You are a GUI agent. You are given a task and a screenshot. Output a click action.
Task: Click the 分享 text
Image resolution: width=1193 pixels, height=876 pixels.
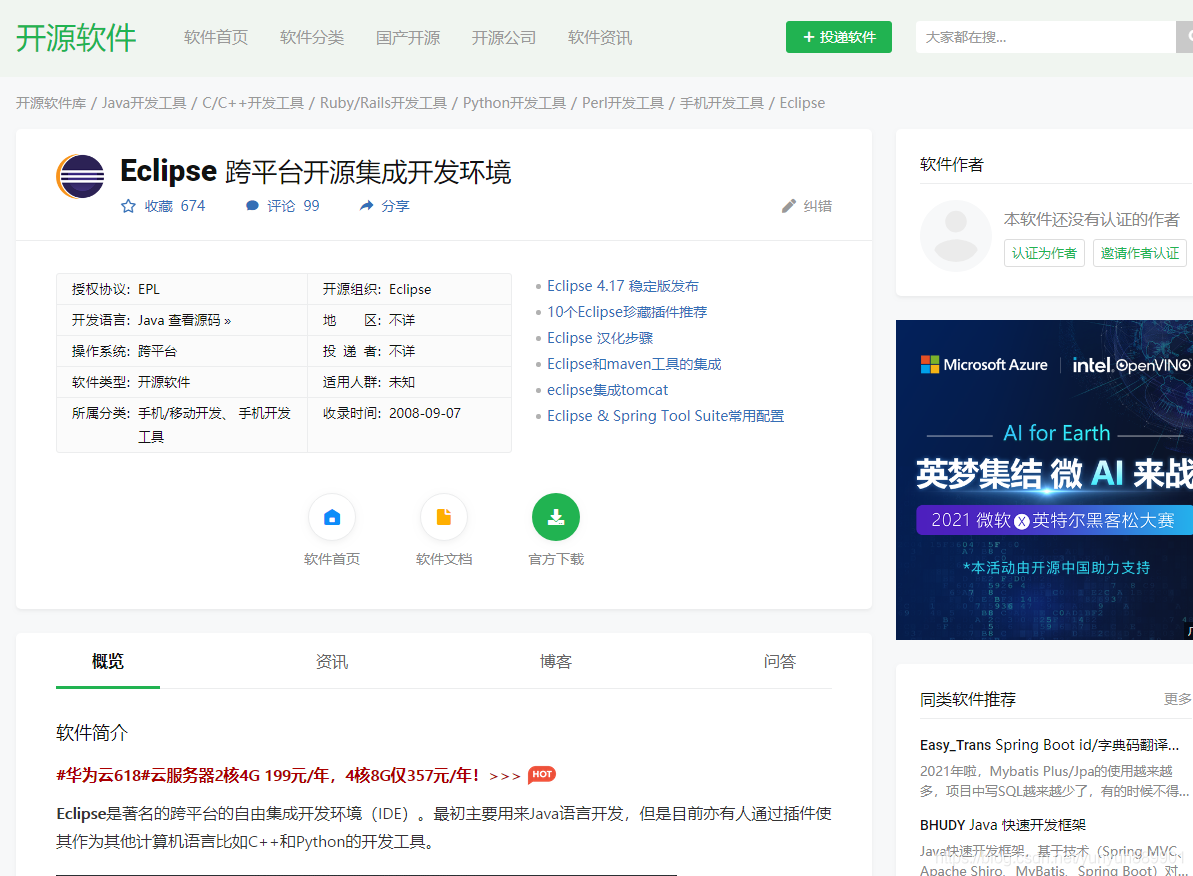tap(395, 206)
